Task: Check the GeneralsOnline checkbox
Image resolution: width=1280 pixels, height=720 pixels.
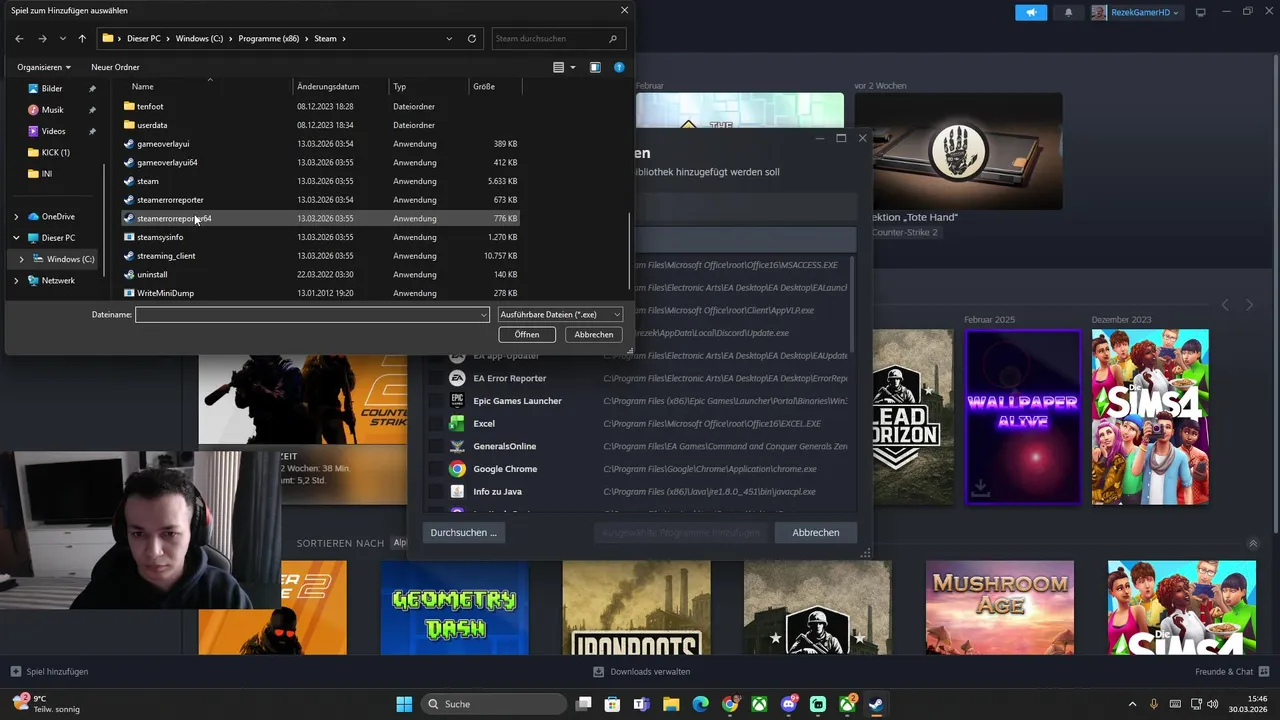Action: click(434, 446)
